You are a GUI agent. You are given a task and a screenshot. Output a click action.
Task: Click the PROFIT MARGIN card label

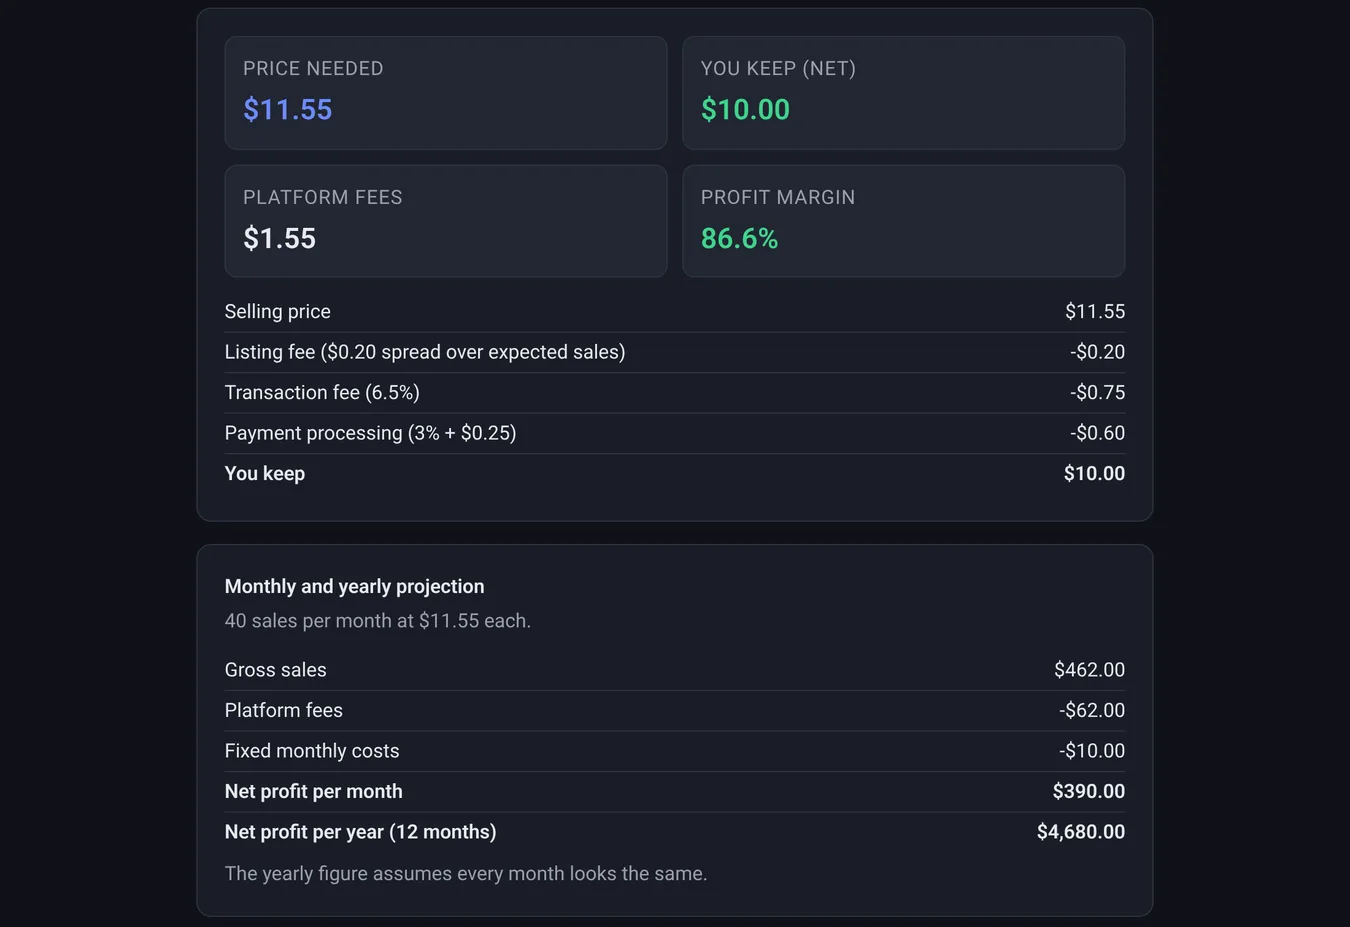pos(778,197)
